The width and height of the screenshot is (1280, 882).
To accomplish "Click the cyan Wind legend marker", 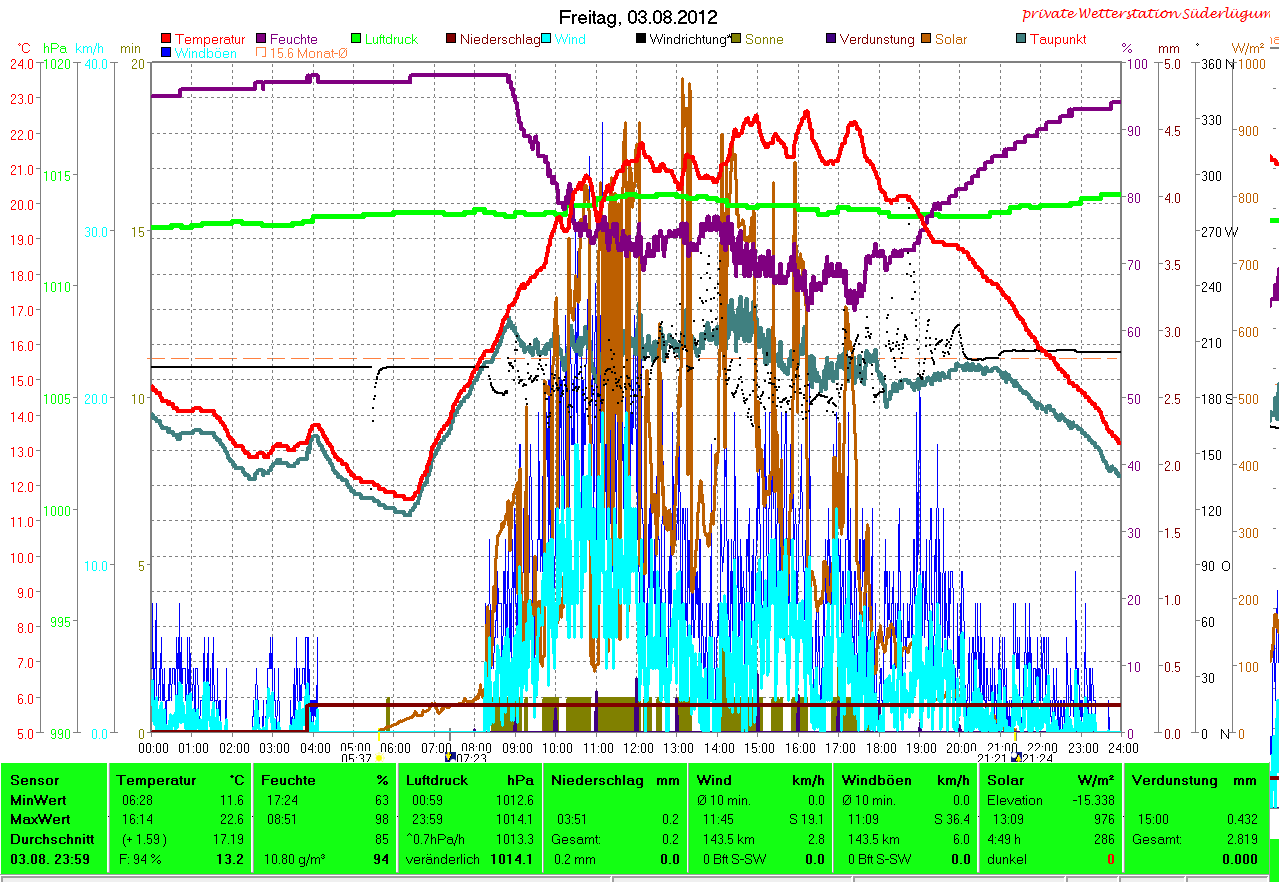I will tap(547, 40).
